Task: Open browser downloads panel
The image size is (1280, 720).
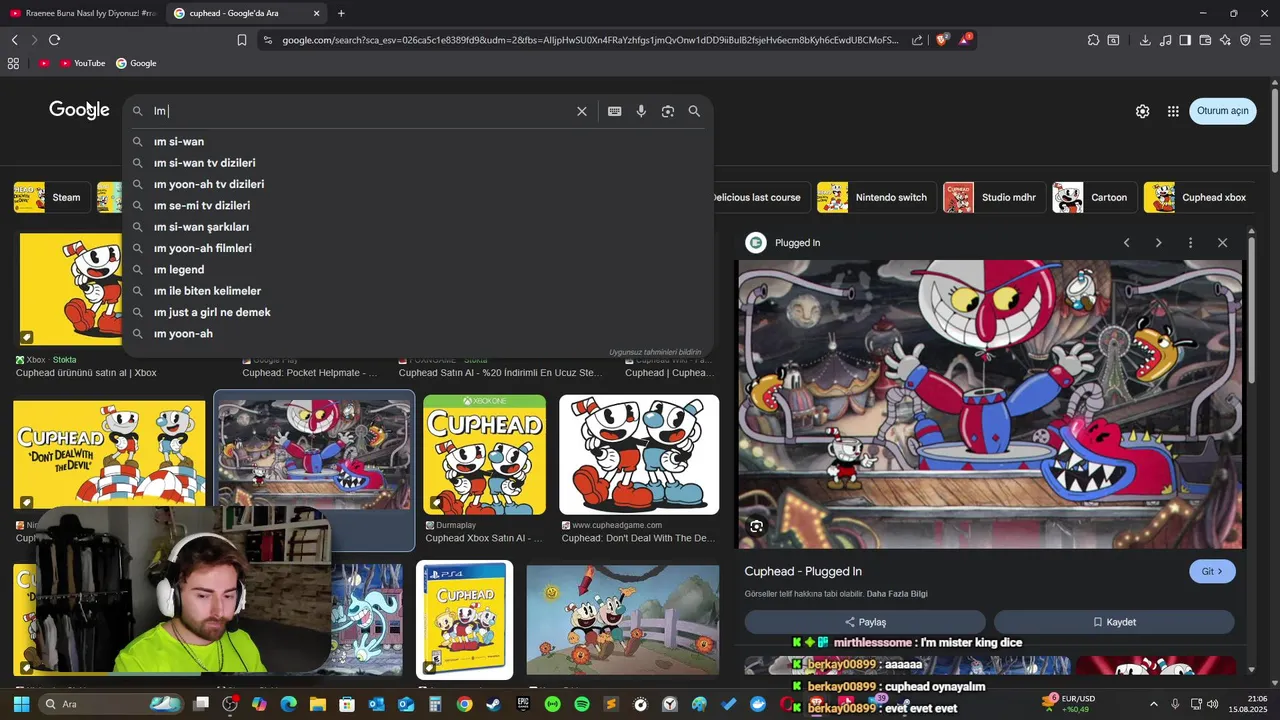Action: pyautogui.click(x=1145, y=40)
